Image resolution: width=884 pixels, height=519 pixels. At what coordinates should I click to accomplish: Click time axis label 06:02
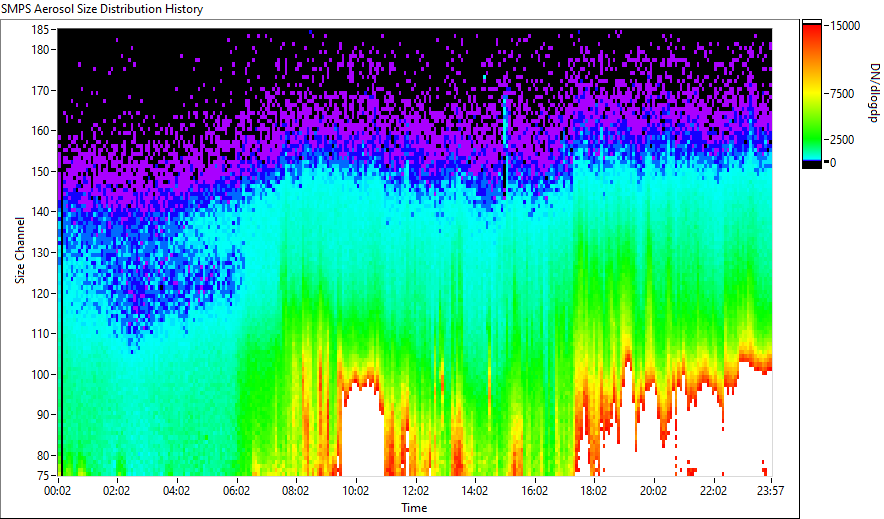pos(236,491)
